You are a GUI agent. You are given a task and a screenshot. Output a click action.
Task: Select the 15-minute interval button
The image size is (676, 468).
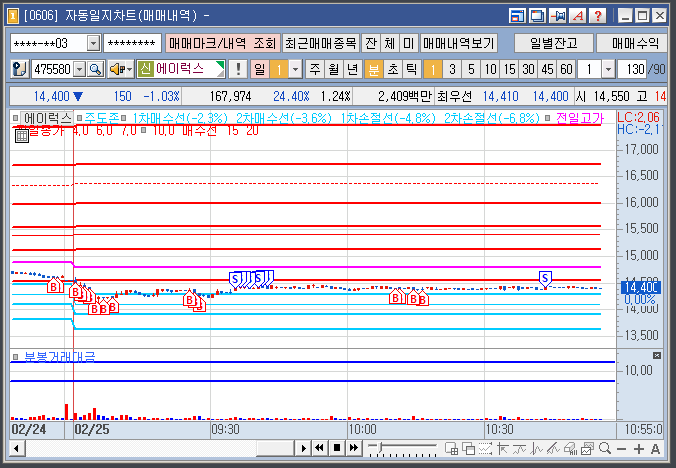tap(509, 69)
